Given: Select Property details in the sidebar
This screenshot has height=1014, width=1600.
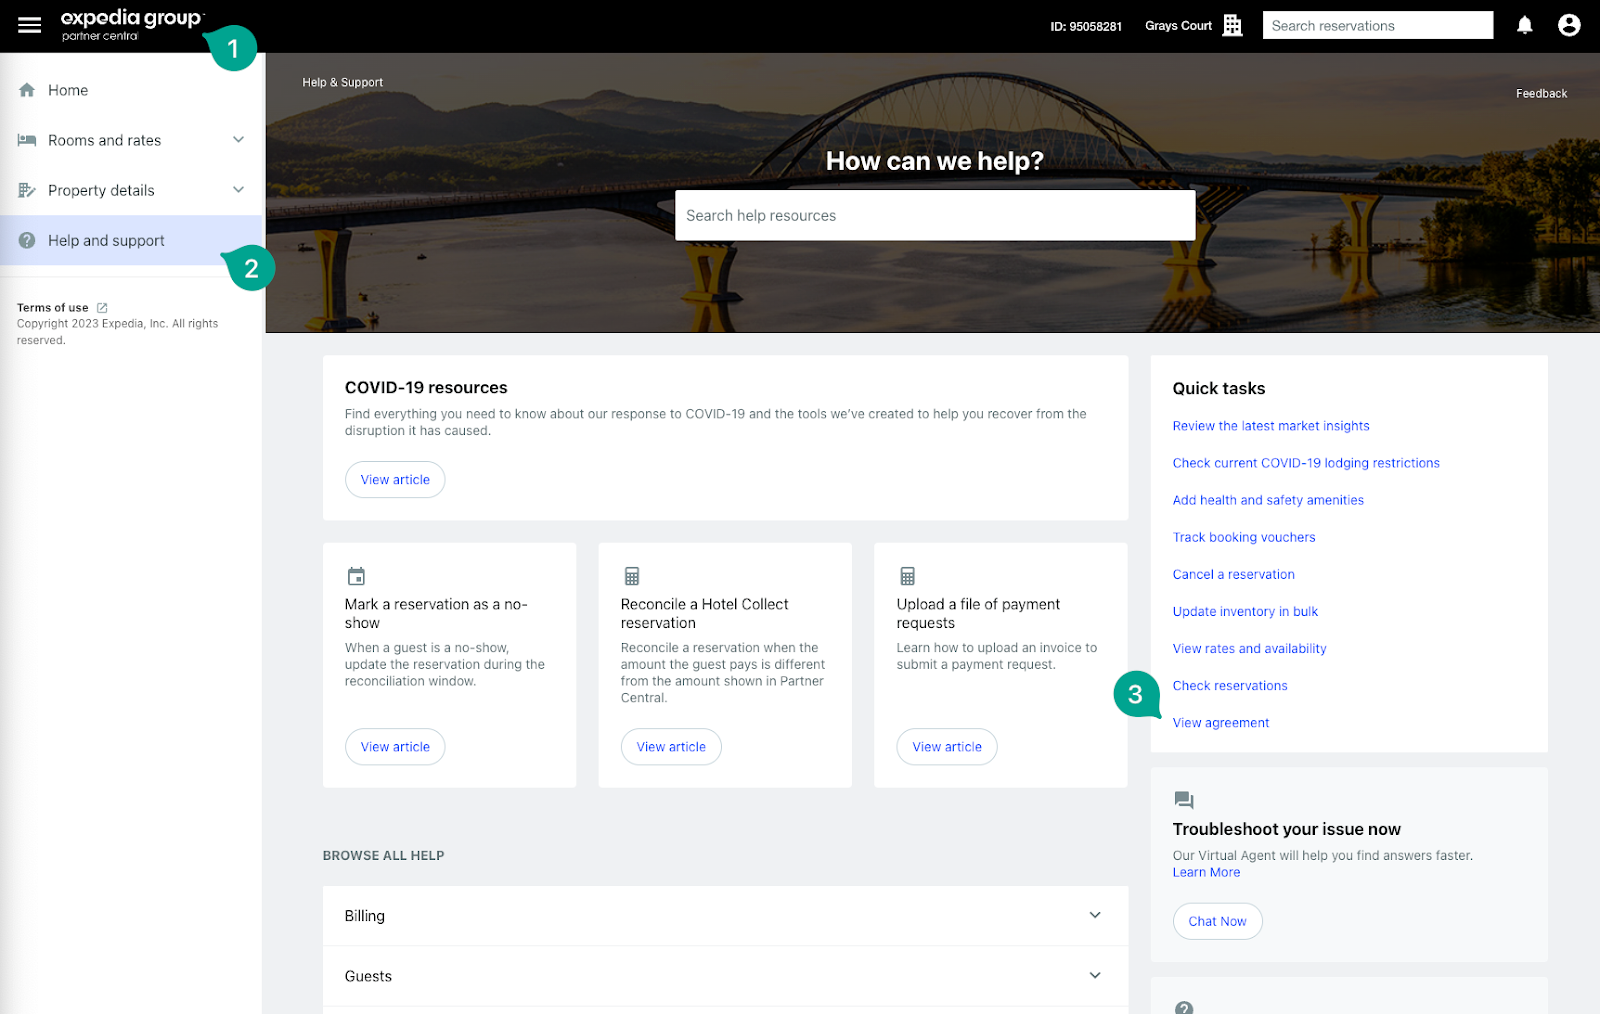Looking at the screenshot, I should pyautogui.click(x=131, y=190).
